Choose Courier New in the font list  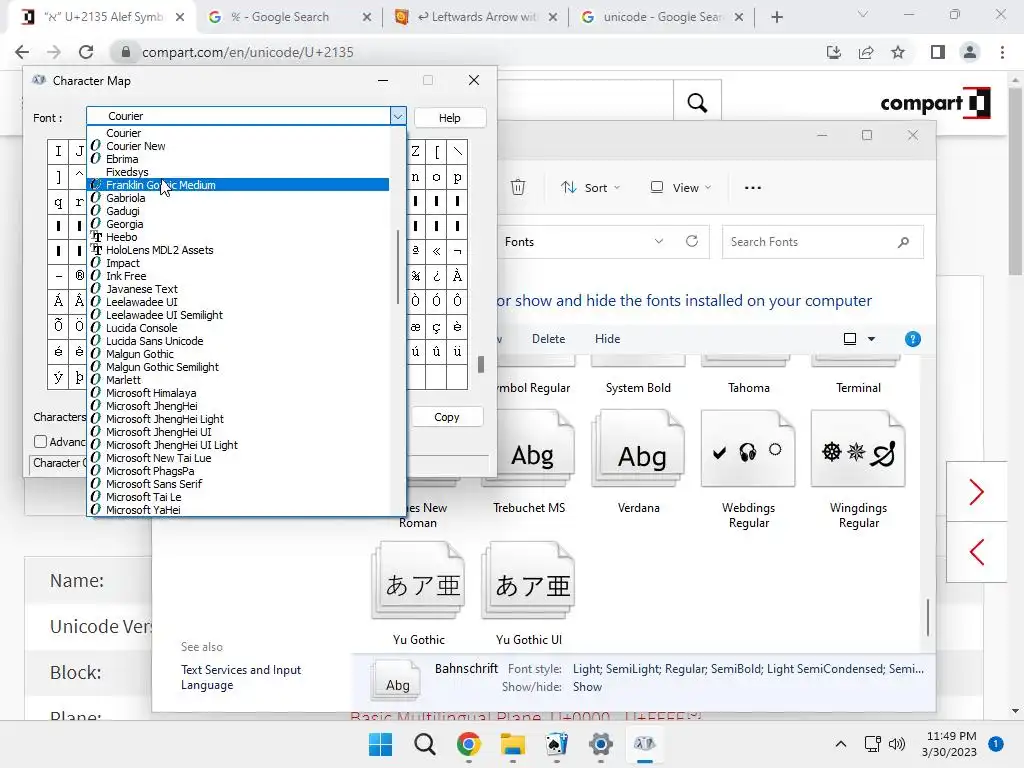click(x=238, y=146)
